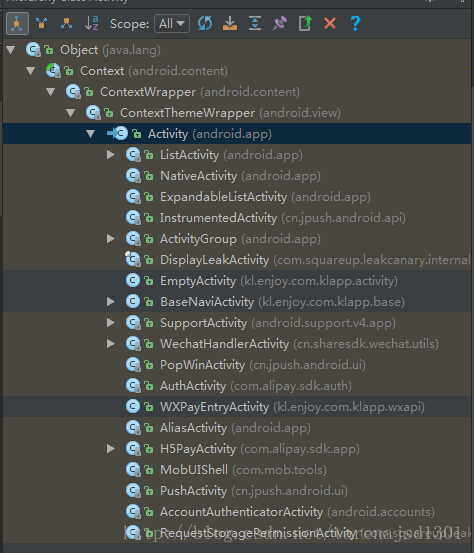The height and width of the screenshot is (553, 474).
Task: Export hierarchy to text file
Action: click(305, 24)
